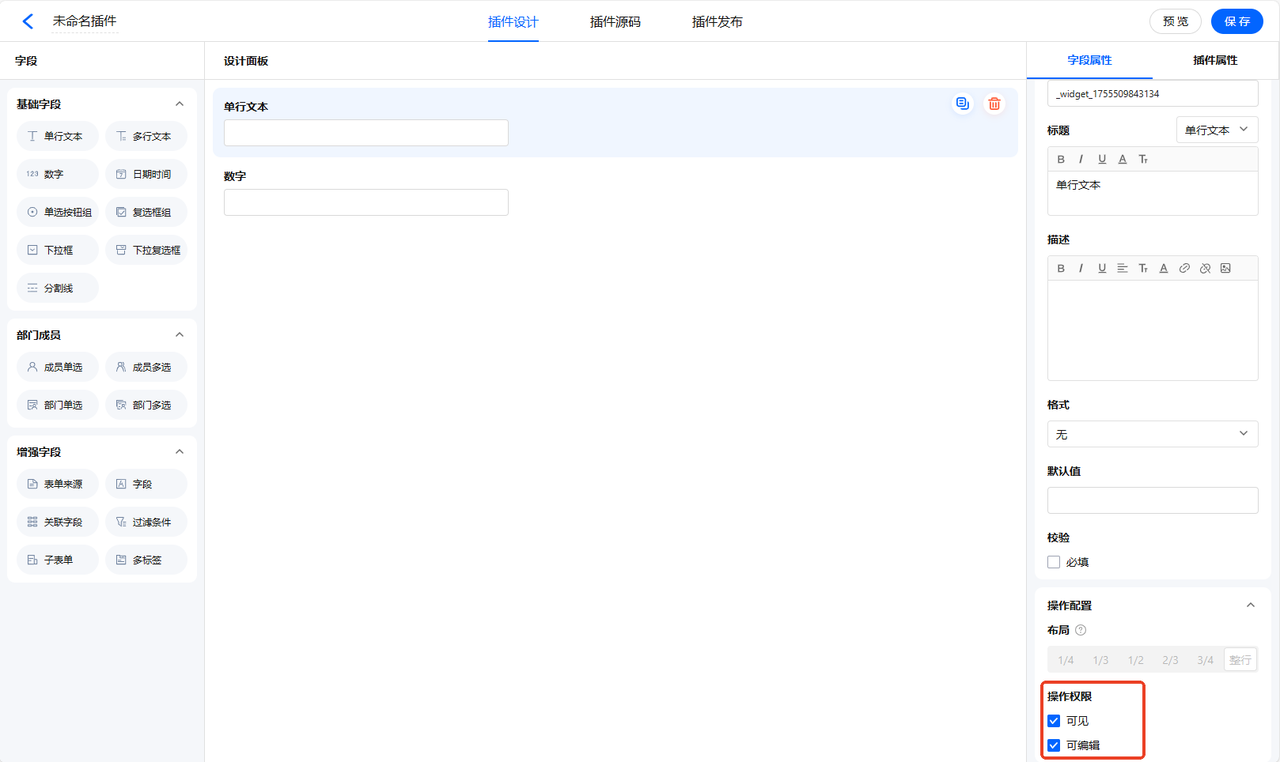1280x762 pixels.
Task: Enable the 必填 validation checkbox
Action: [1053, 562]
